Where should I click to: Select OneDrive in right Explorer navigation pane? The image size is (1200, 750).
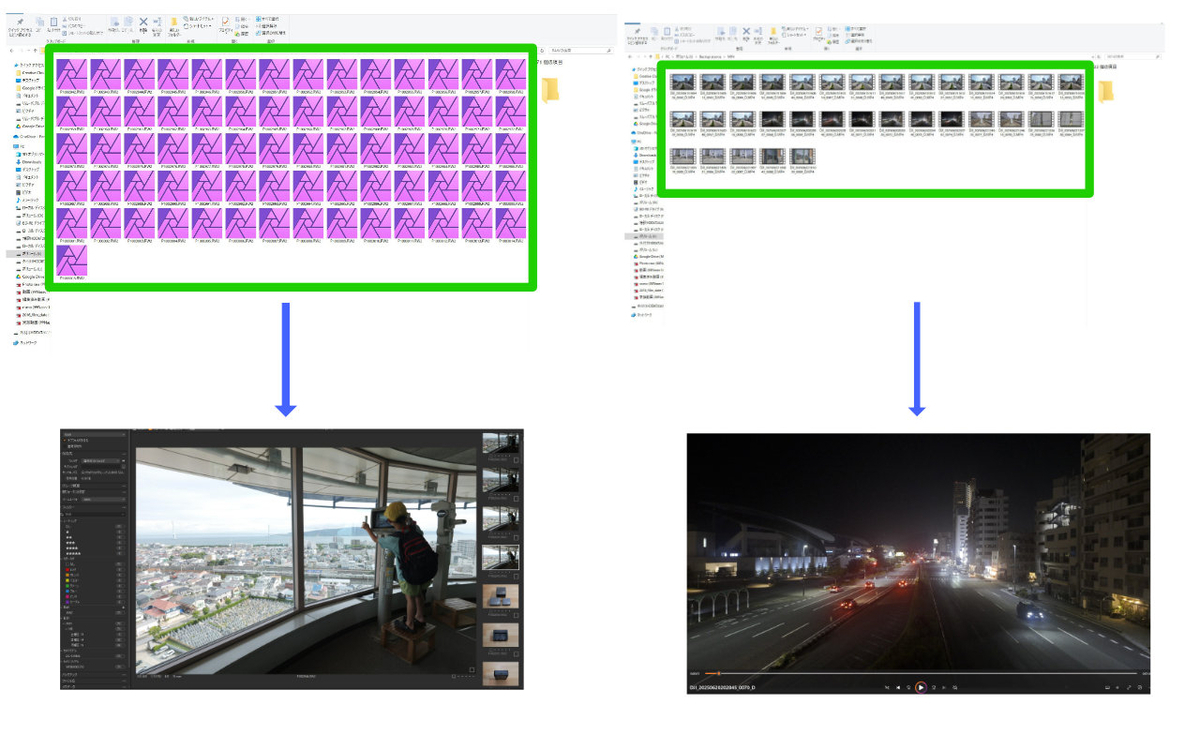tap(643, 132)
